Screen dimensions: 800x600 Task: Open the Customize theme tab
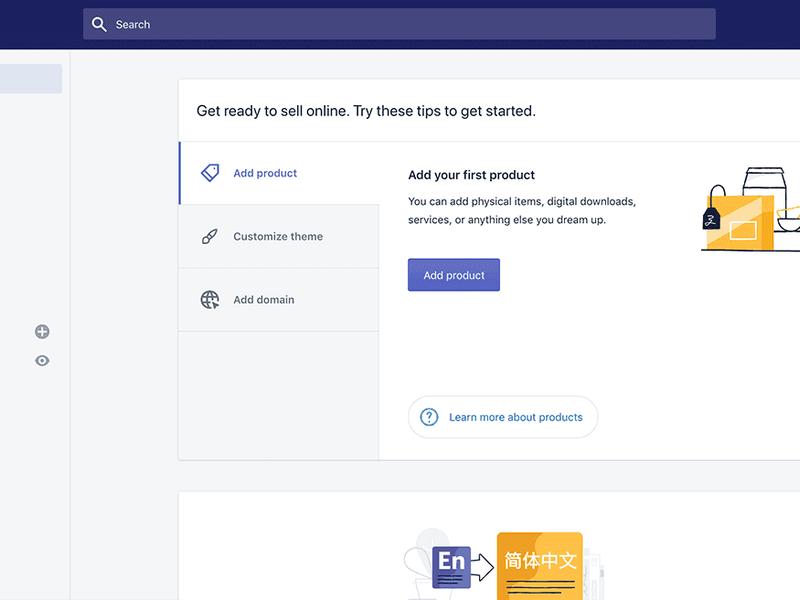coord(279,236)
